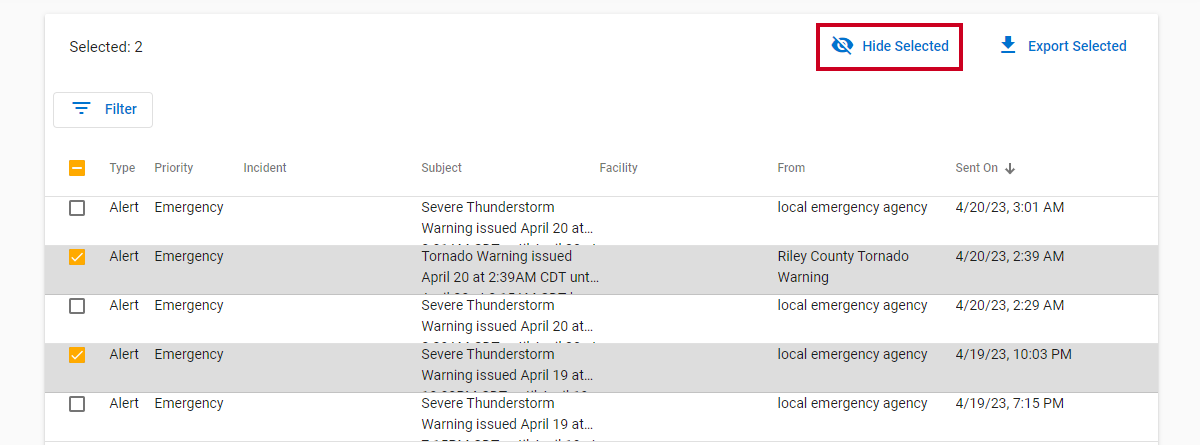This screenshot has width=1200, height=445.
Task: Click the Facility column header
Action: [x=618, y=168]
